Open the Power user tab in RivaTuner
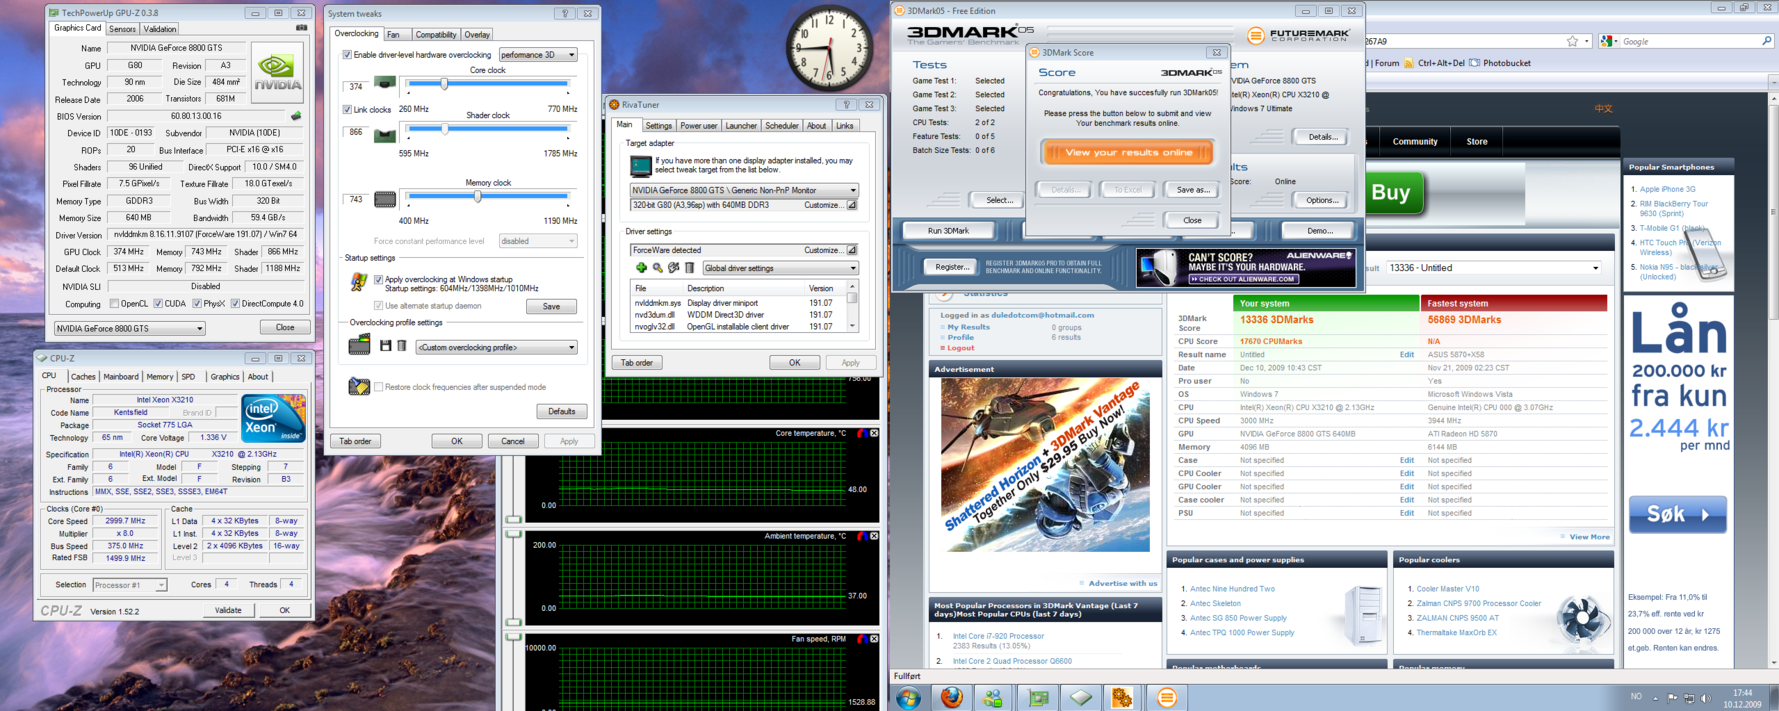1779x711 pixels. click(x=698, y=126)
